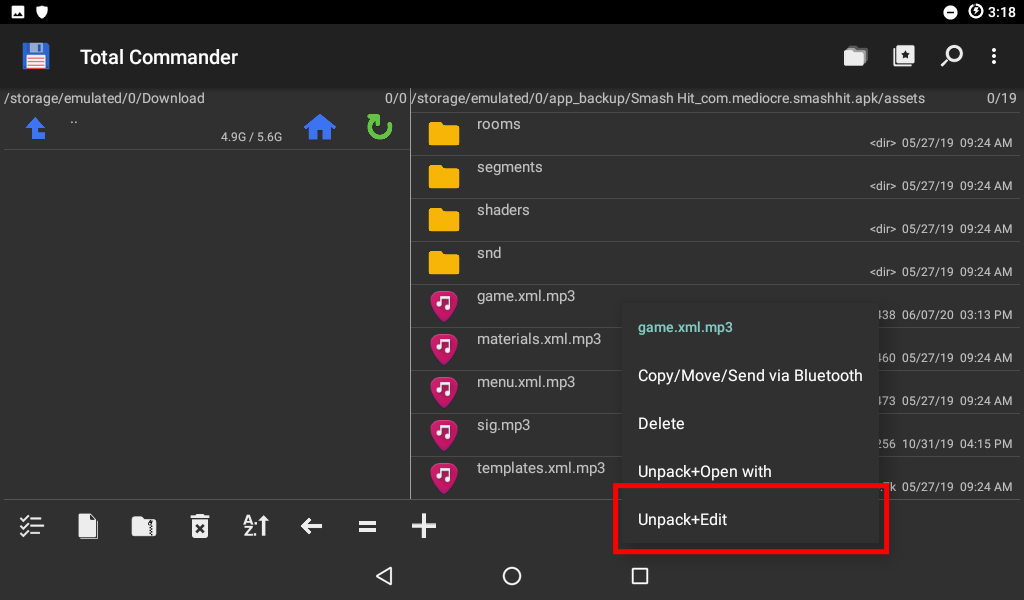Tap the game.xml.mp3 music icon
Screen dimensions: 1024x600
coord(444,306)
